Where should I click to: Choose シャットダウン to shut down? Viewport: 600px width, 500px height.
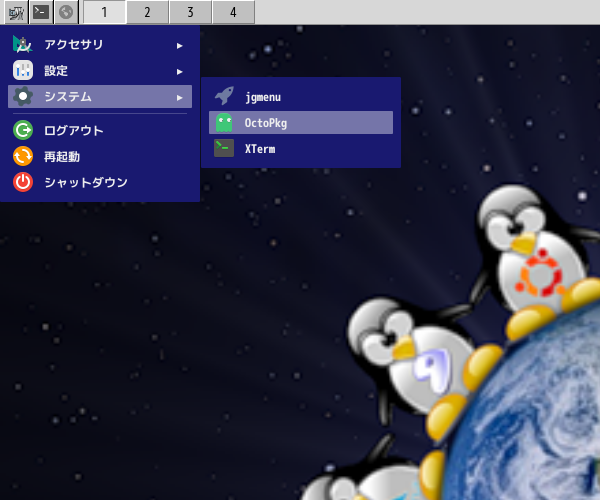(100, 182)
